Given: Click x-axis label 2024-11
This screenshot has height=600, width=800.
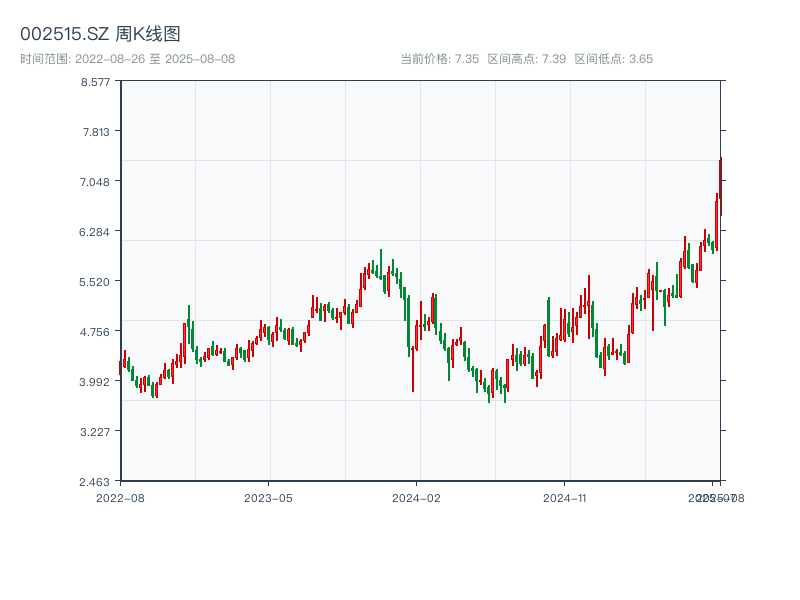Looking at the screenshot, I should (564, 498).
